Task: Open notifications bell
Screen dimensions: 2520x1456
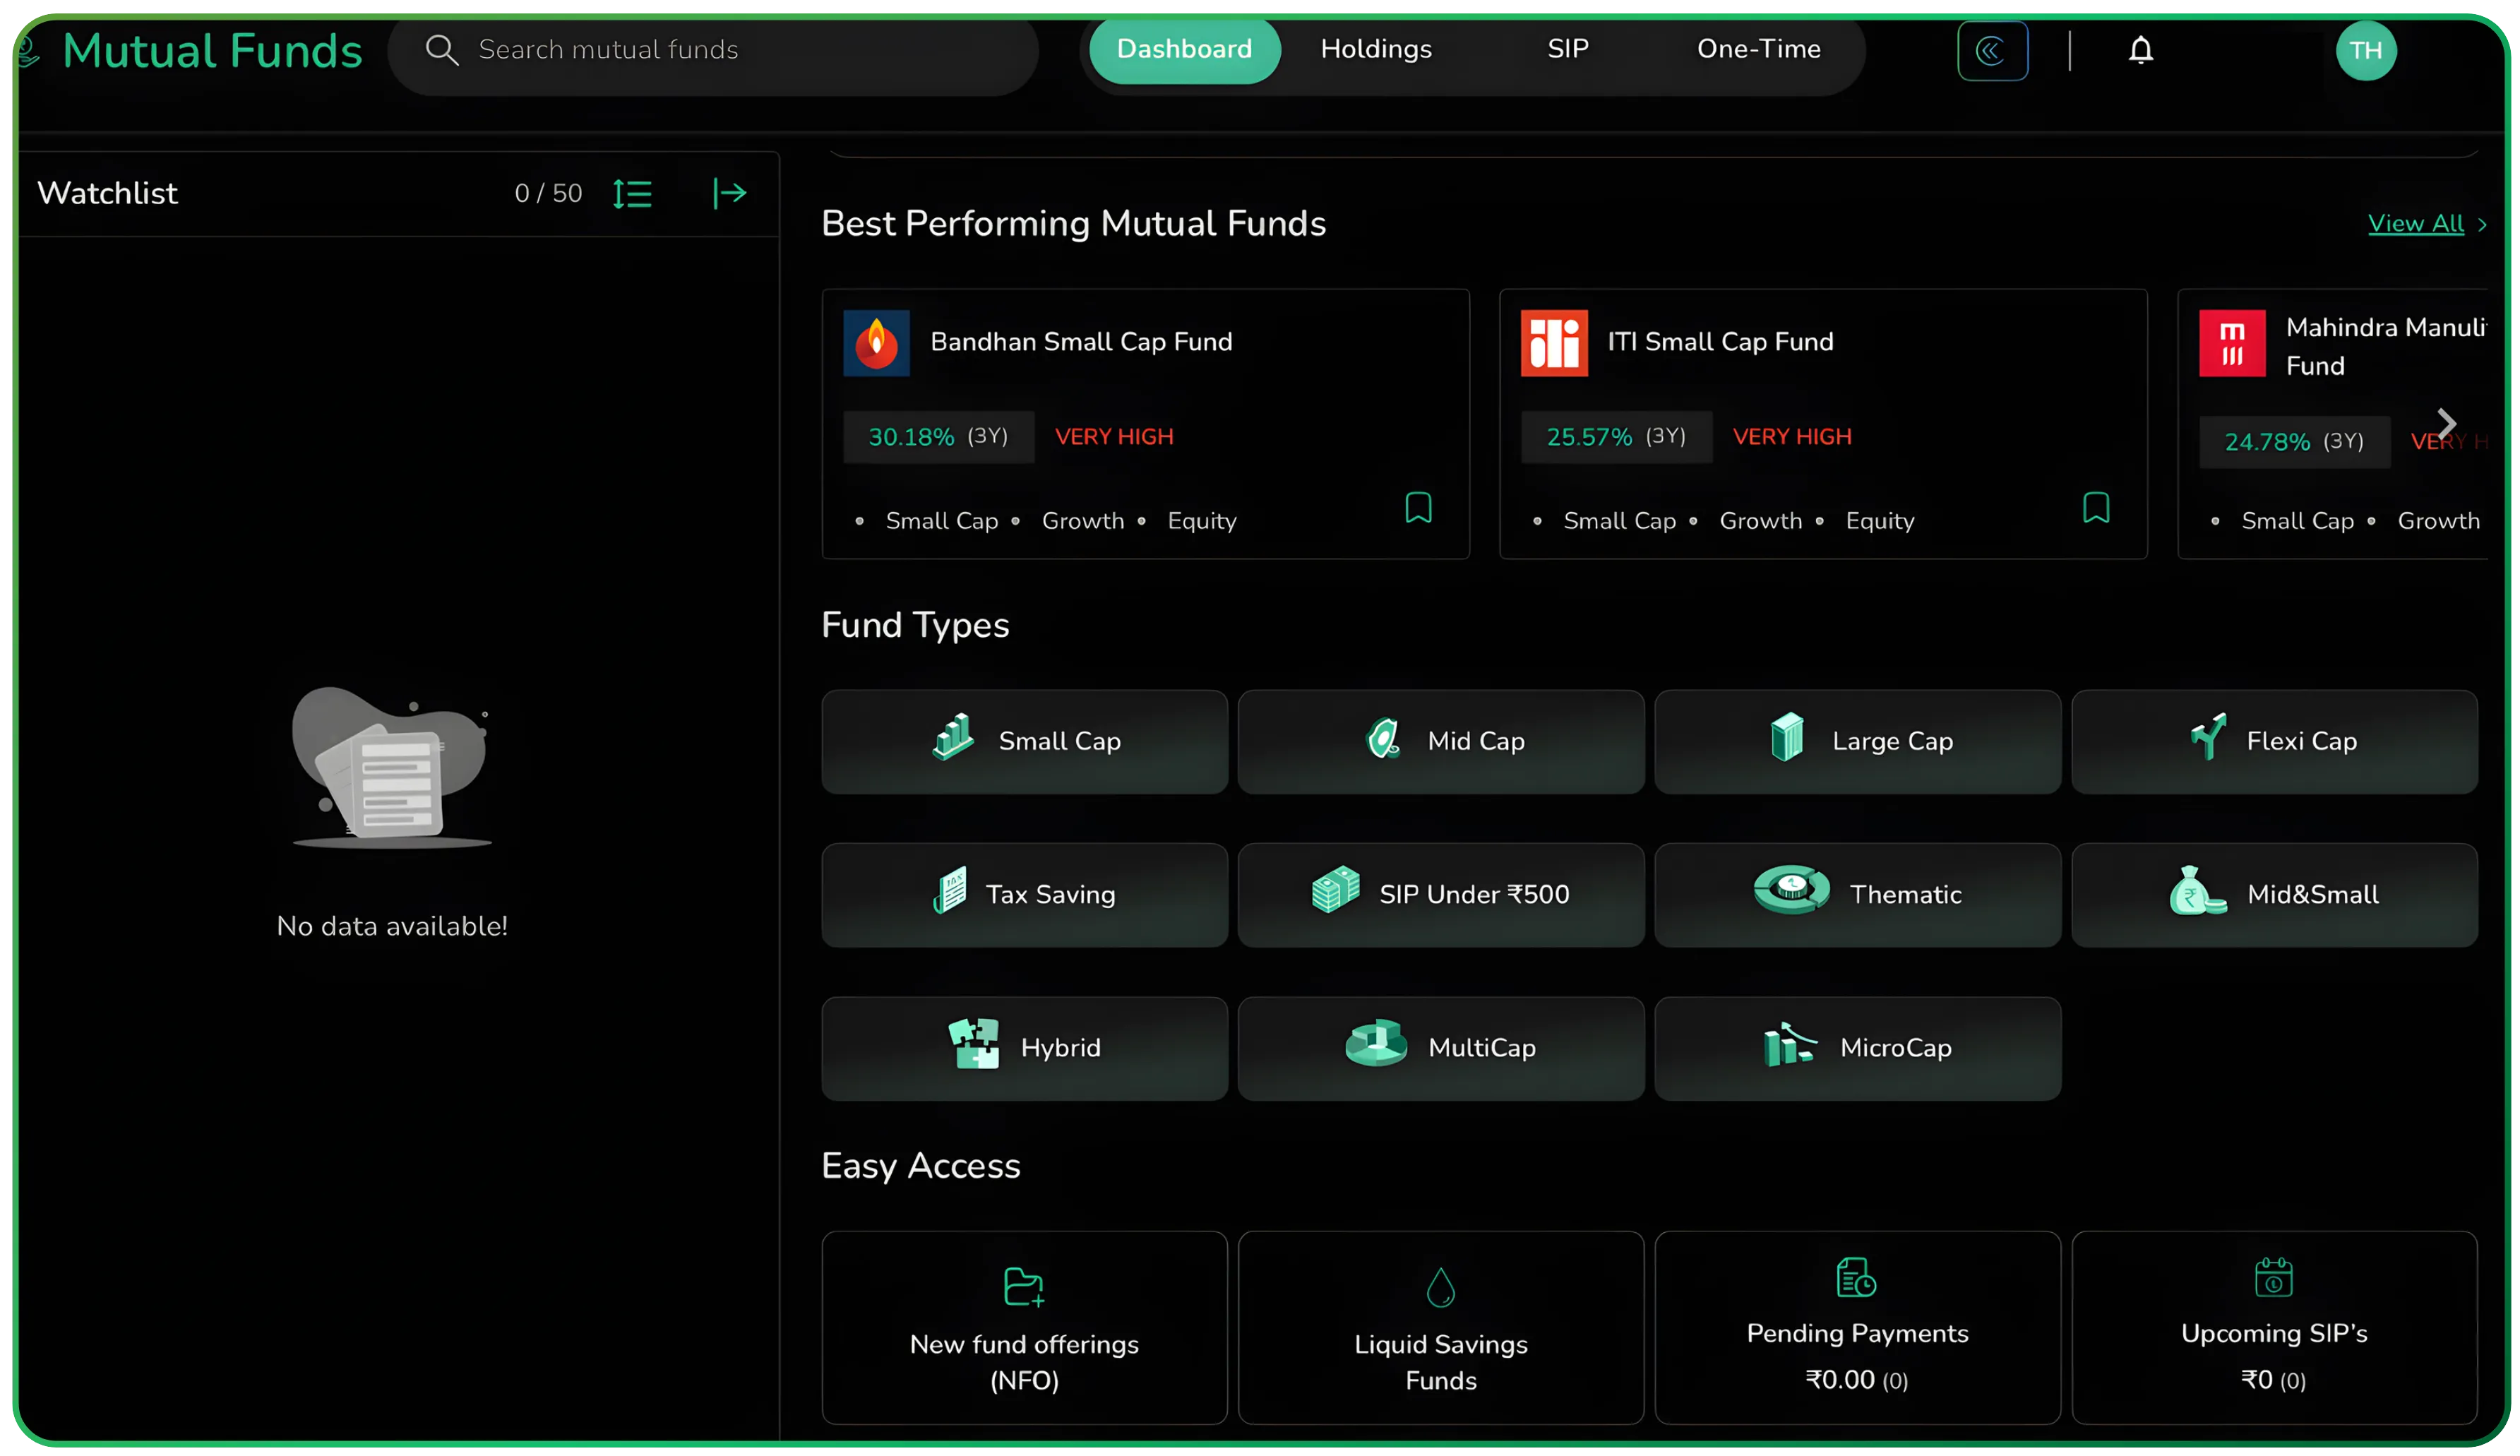Action: coord(2140,50)
